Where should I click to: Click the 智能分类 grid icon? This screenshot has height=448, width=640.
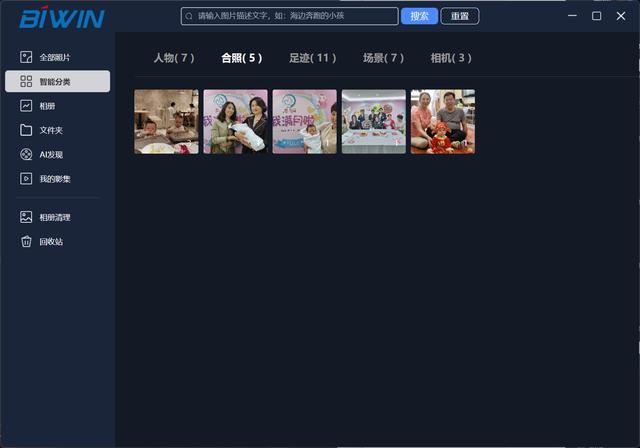click(26, 81)
